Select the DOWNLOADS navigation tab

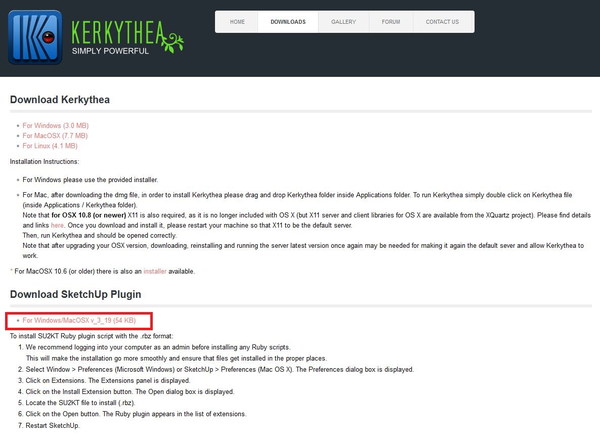(288, 21)
